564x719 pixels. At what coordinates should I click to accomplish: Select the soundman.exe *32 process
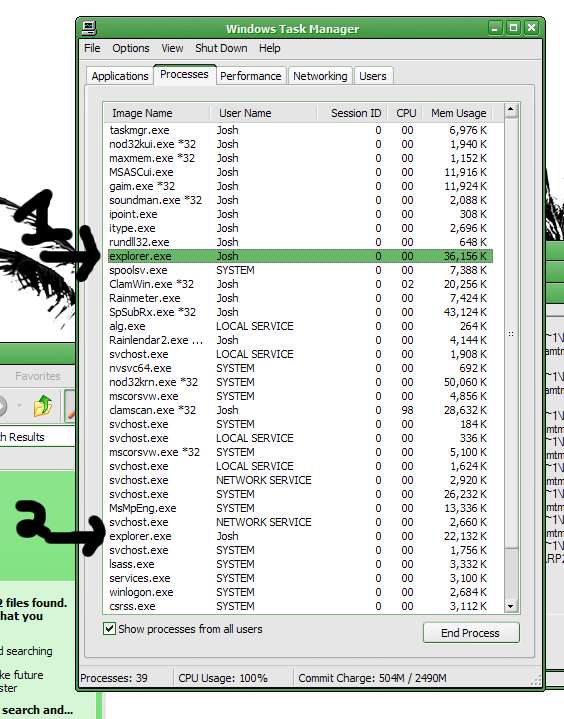(x=300, y=200)
